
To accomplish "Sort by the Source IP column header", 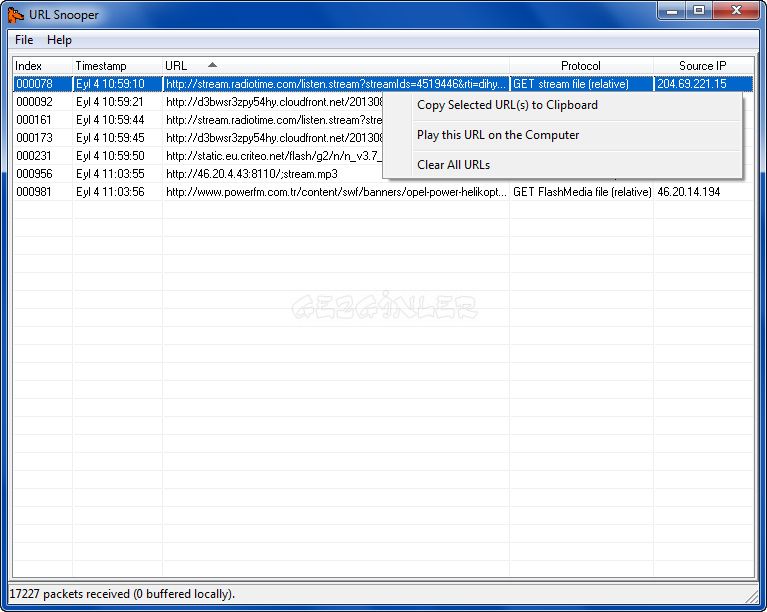I will pyautogui.click(x=703, y=66).
